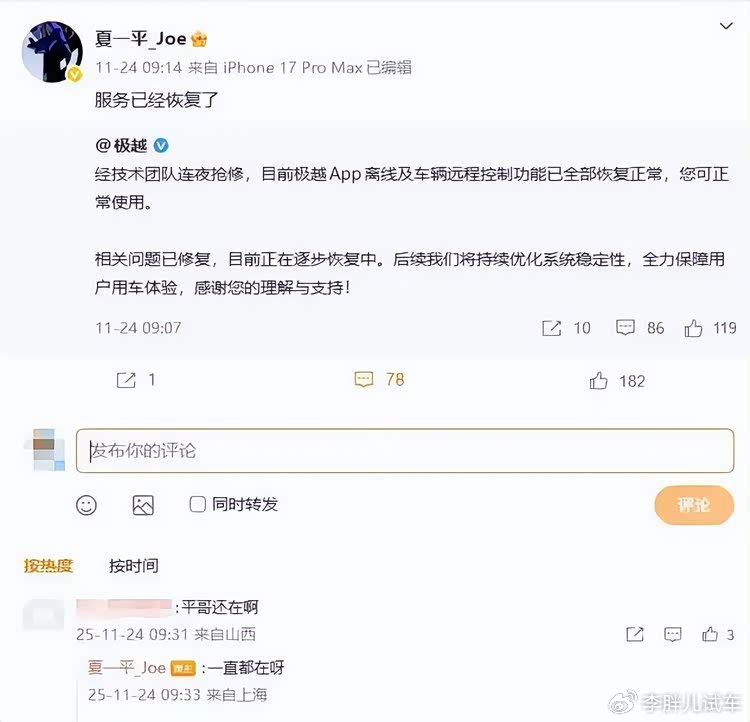Enable the 同时转发 checkbox
The height and width of the screenshot is (722, 750).
click(x=198, y=504)
